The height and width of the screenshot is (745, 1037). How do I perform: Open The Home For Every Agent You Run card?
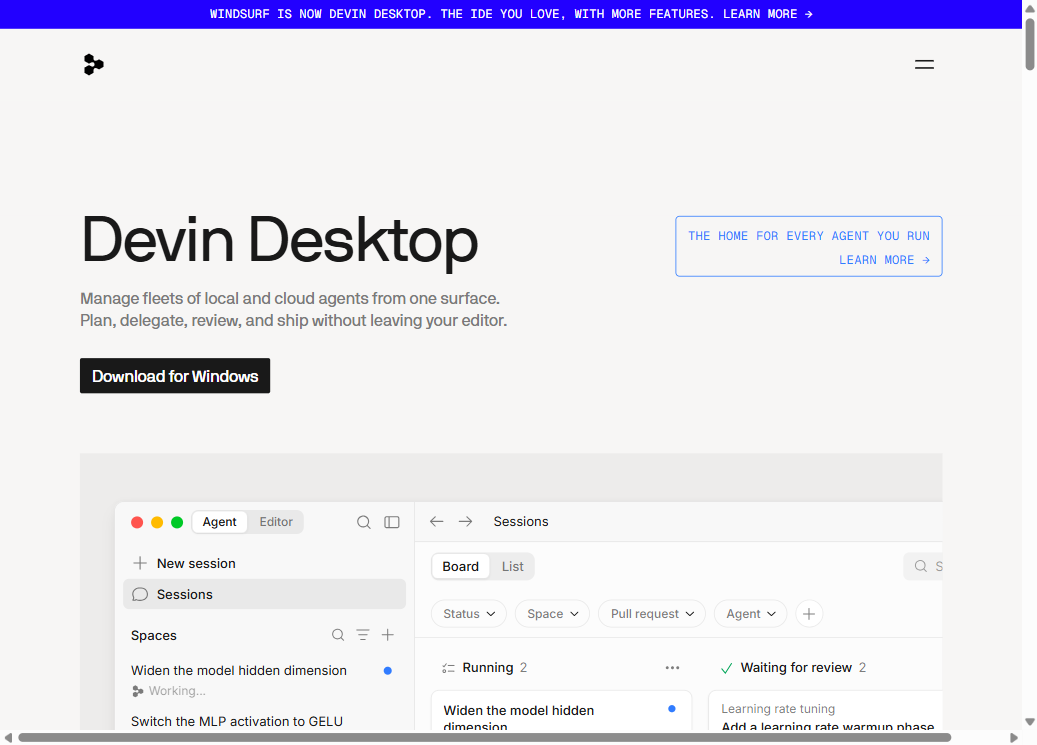(x=809, y=246)
